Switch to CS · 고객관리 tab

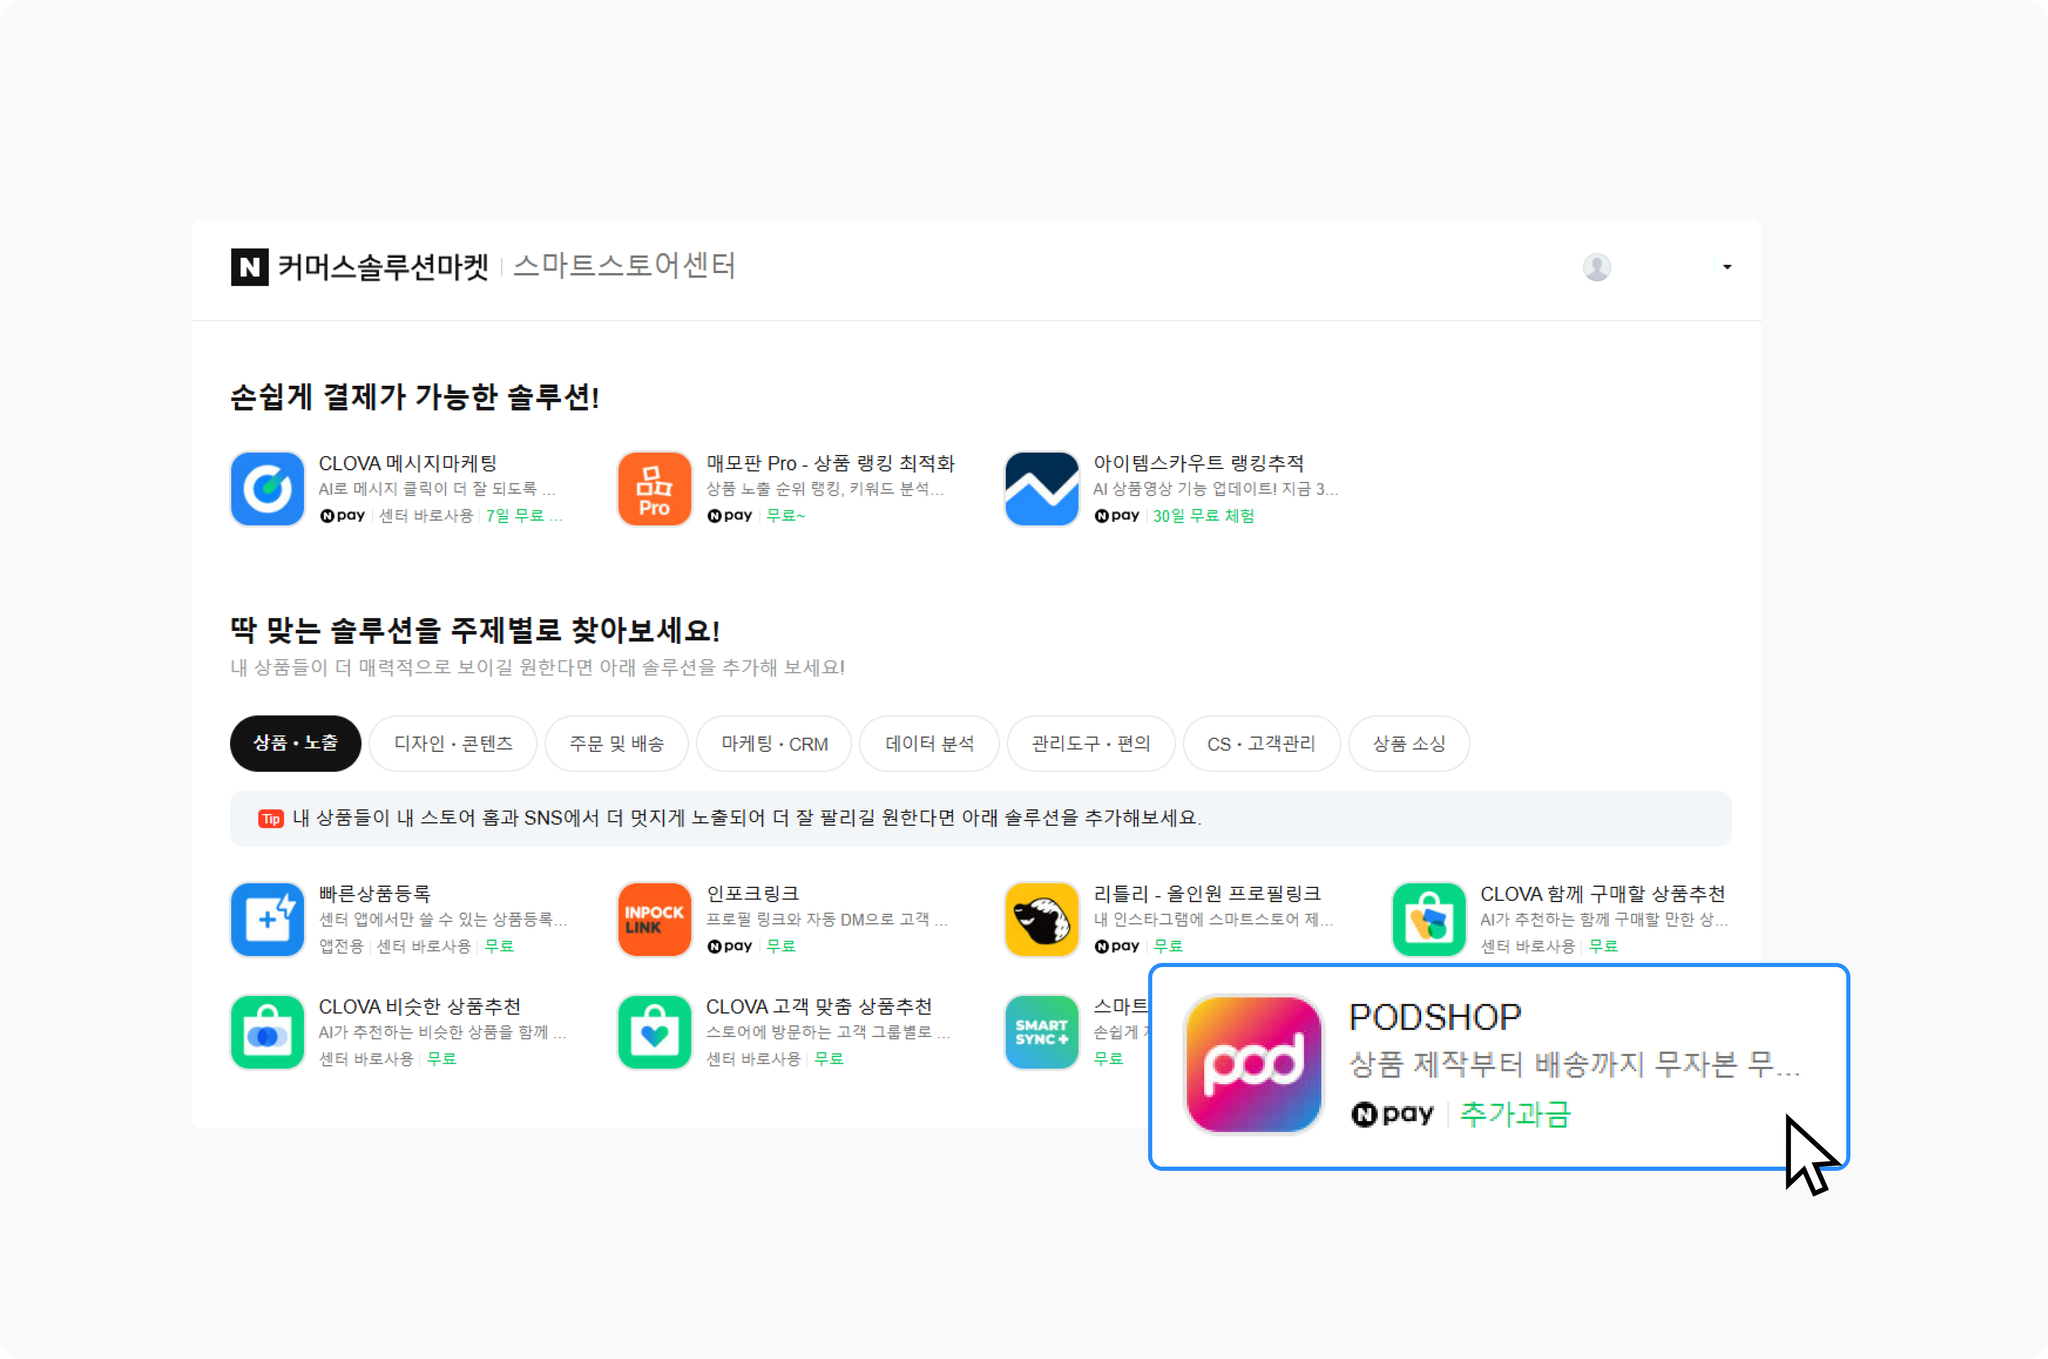pos(1261,743)
